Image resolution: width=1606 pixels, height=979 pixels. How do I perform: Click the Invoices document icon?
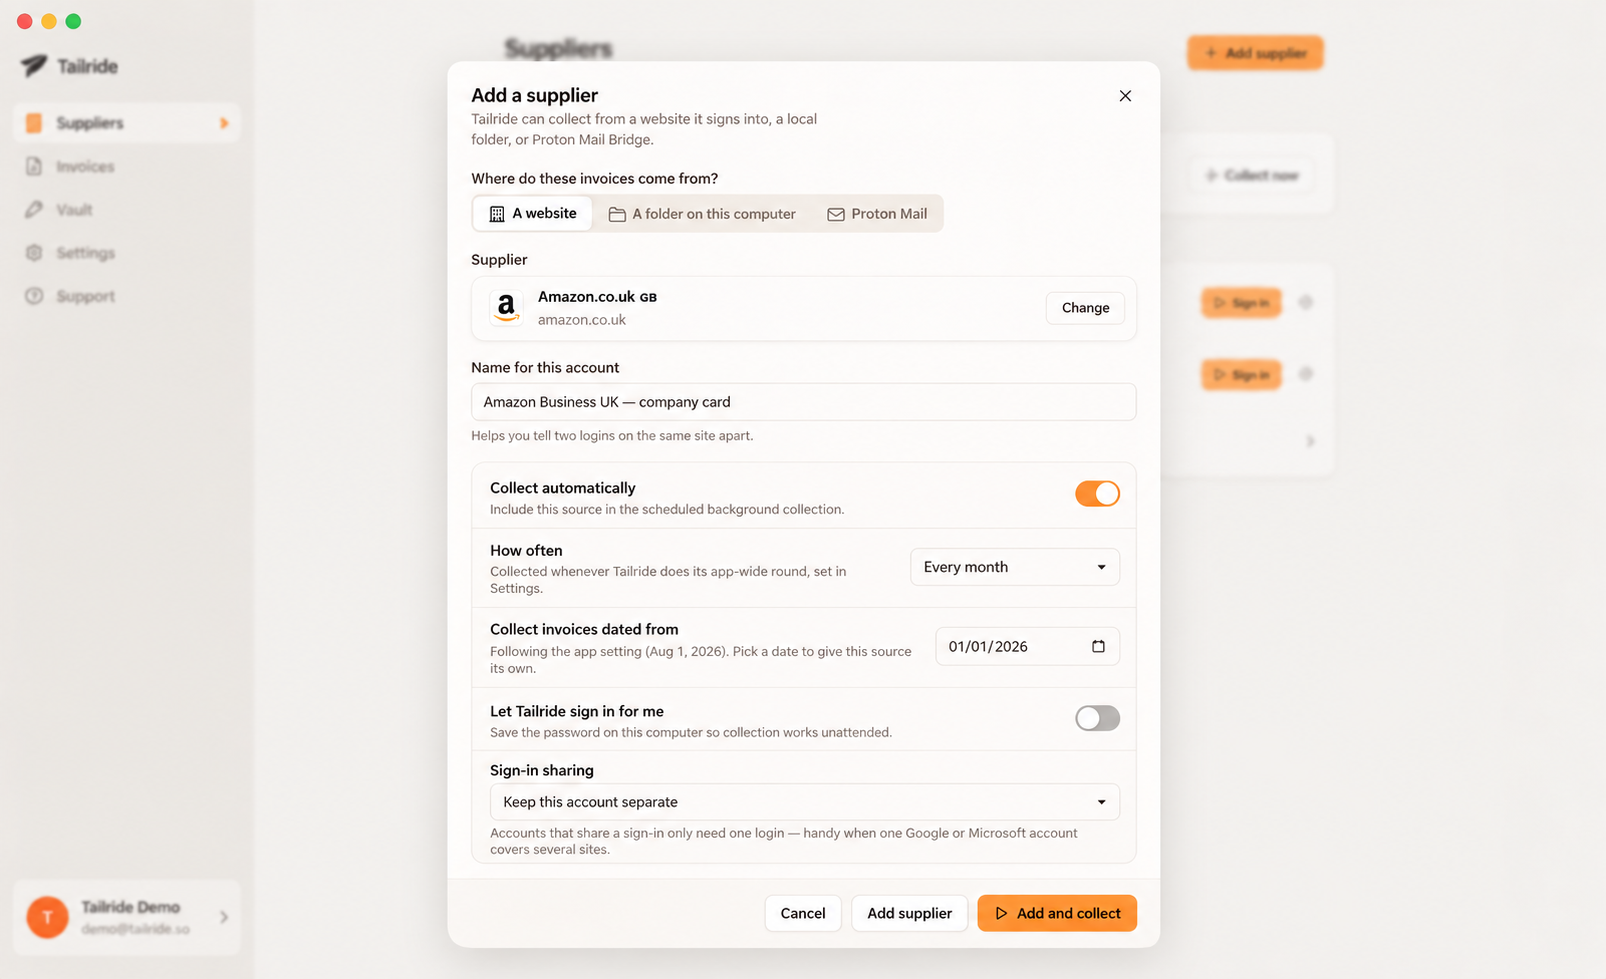(x=34, y=167)
